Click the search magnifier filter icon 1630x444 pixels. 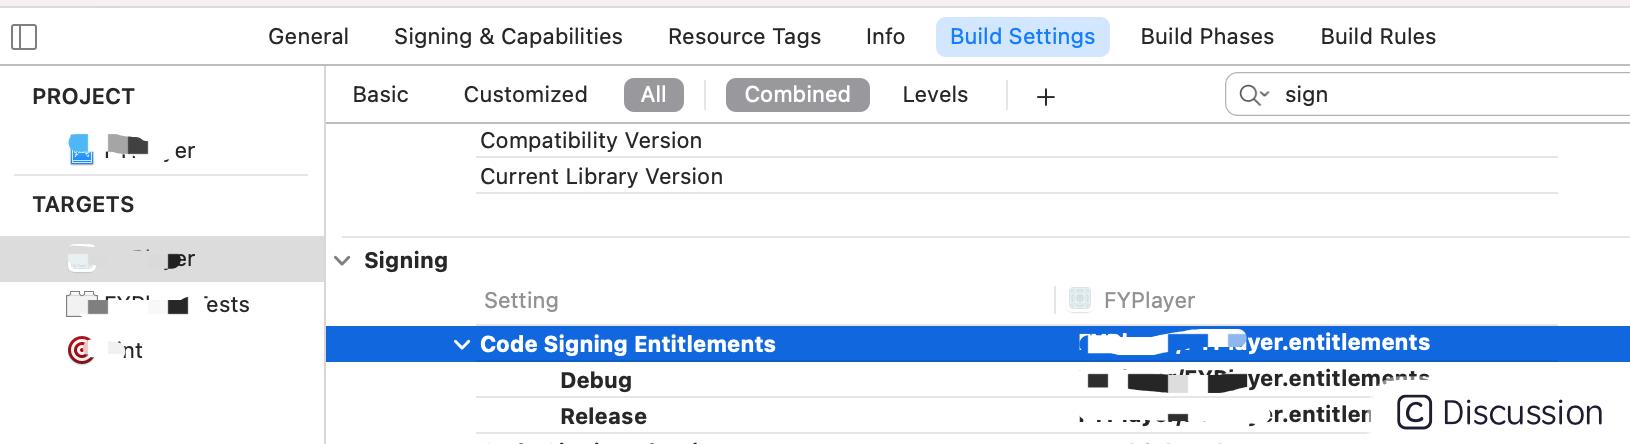coord(1249,95)
